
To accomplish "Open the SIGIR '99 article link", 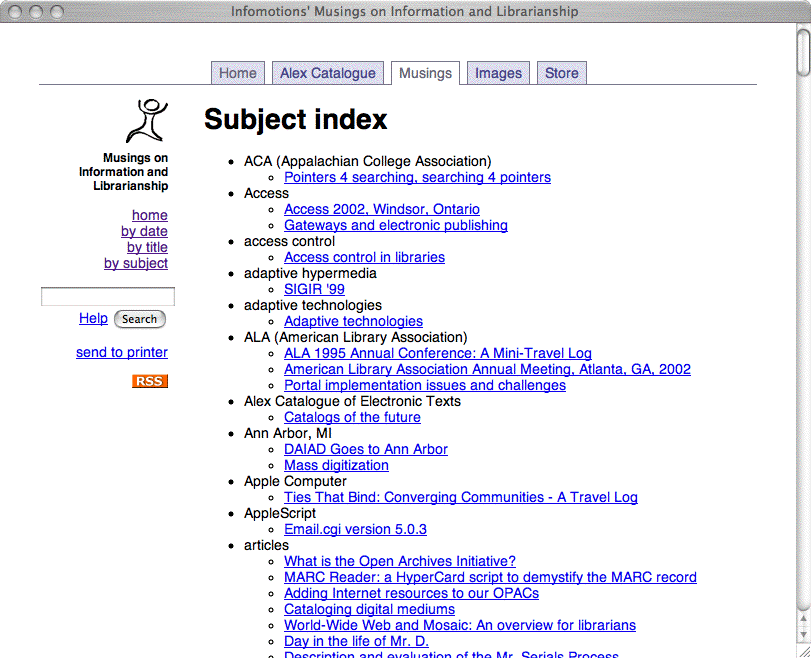I will click(x=314, y=289).
